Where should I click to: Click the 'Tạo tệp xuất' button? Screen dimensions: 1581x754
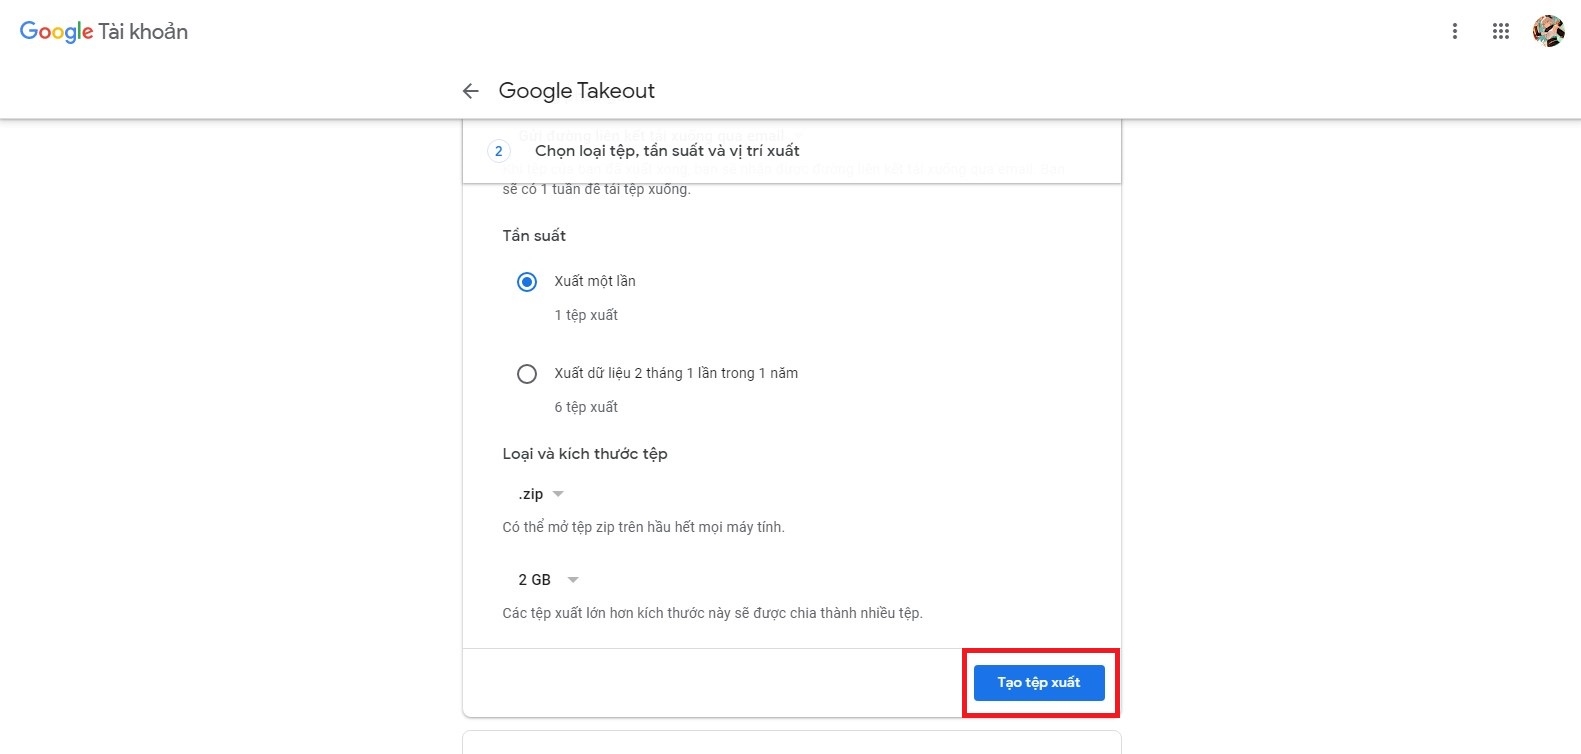click(1039, 682)
